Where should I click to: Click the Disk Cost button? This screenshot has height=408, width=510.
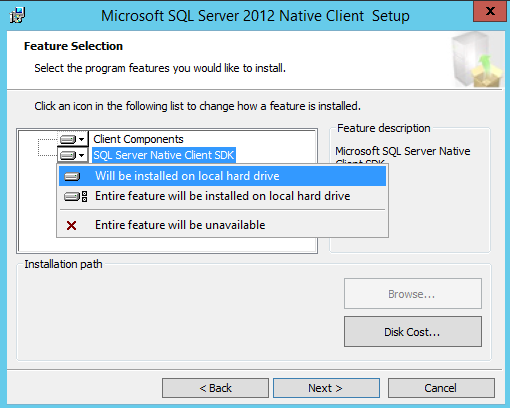413,332
